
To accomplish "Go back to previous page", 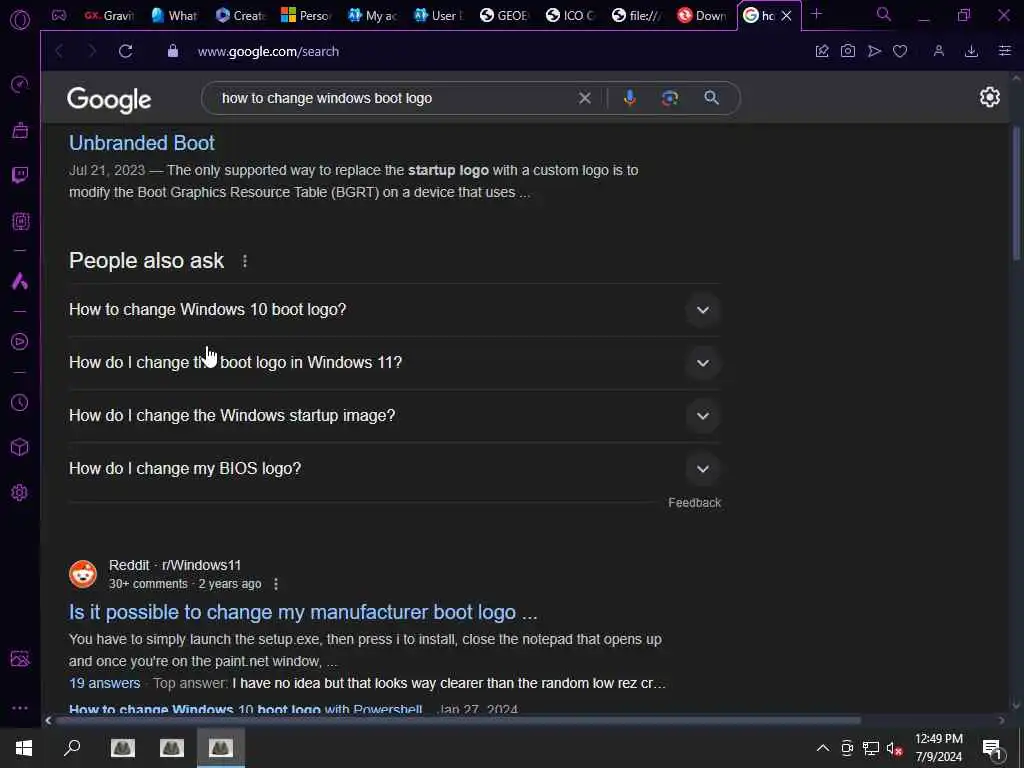I will (x=59, y=51).
